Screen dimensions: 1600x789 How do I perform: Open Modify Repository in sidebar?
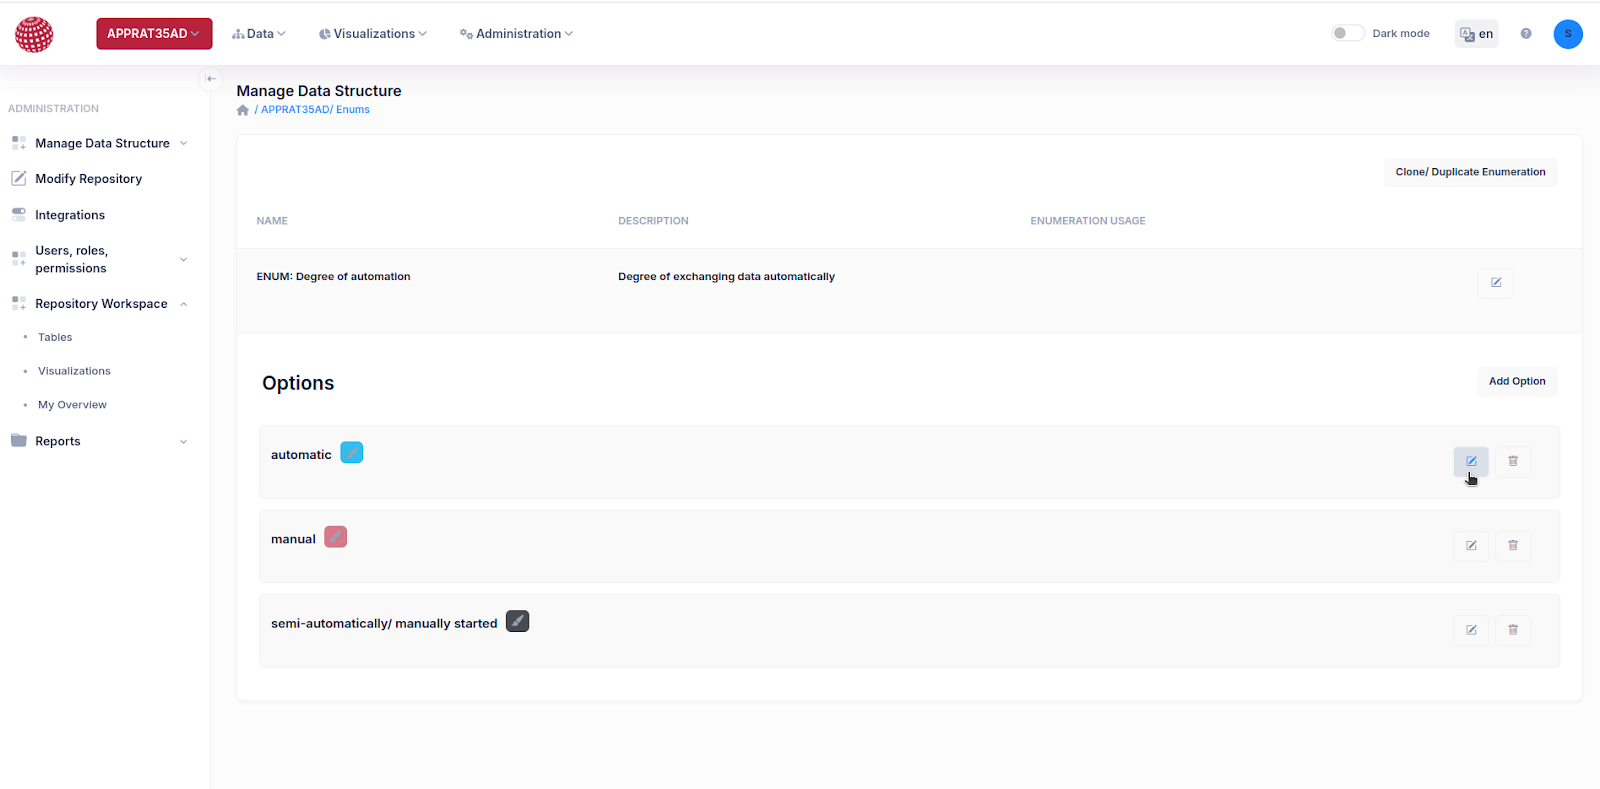tap(88, 179)
